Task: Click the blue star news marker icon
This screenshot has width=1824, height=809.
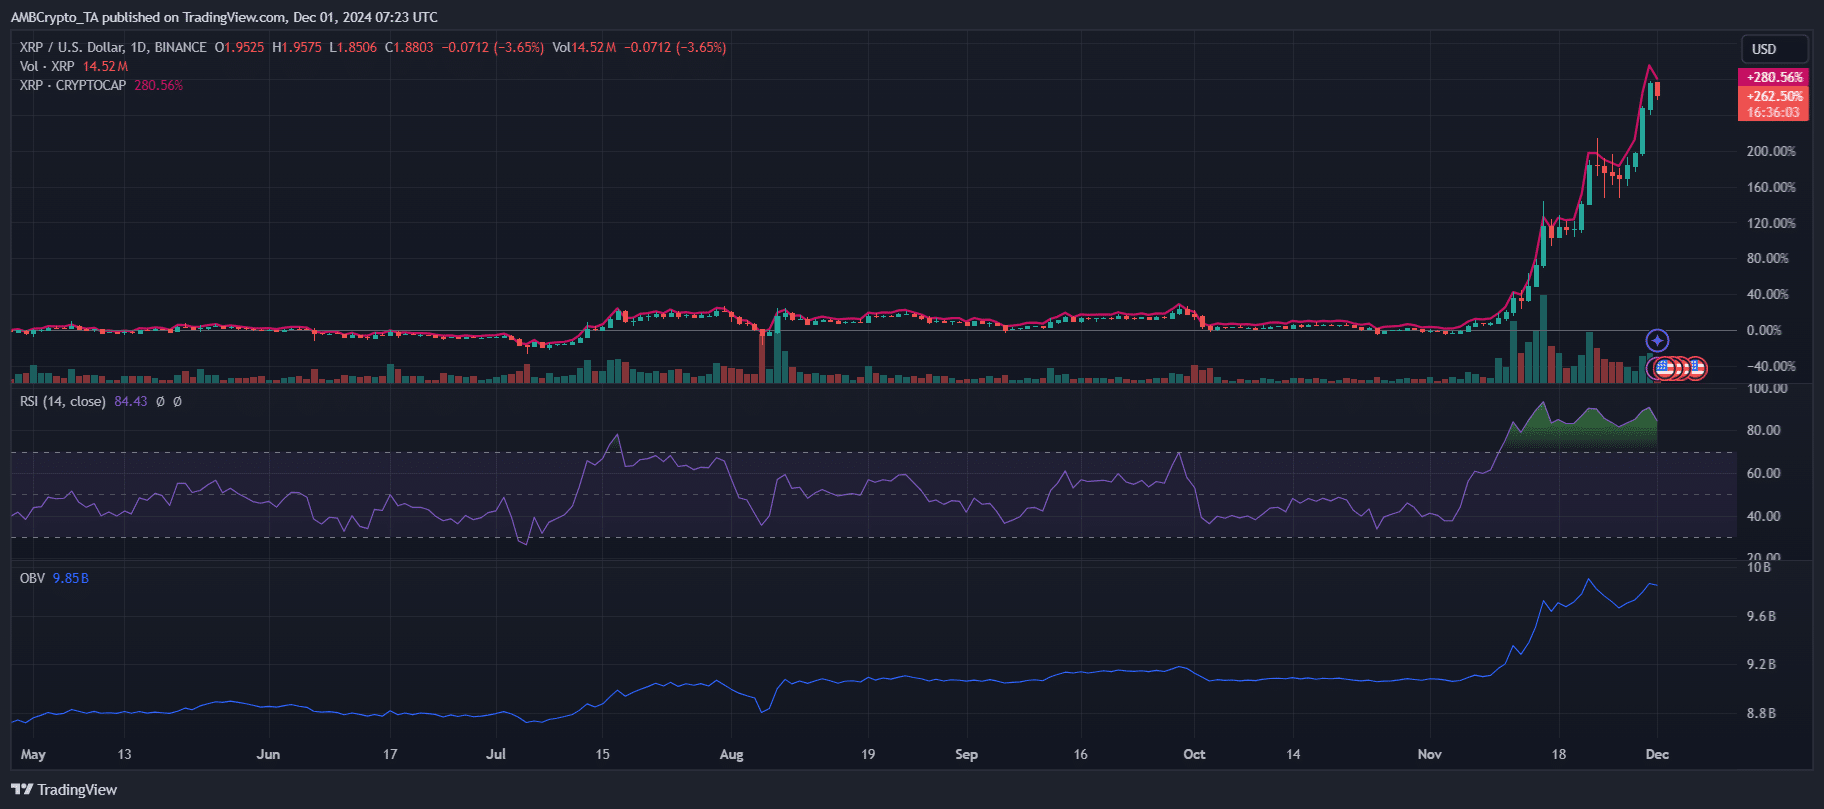Action: [x=1657, y=341]
